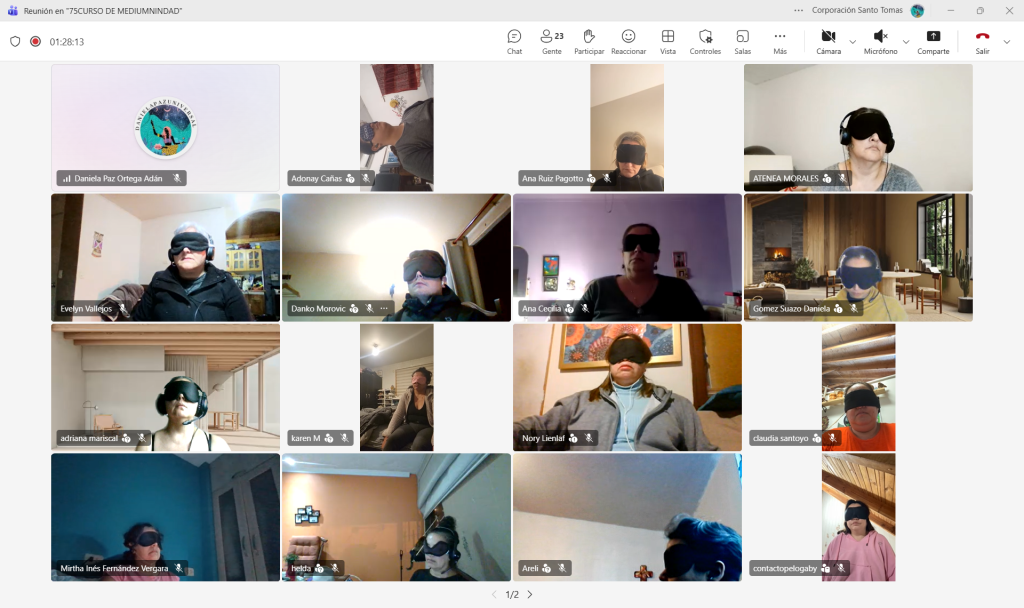The image size is (1024, 608).
Task: Click Areli name label
Action: [530, 568]
